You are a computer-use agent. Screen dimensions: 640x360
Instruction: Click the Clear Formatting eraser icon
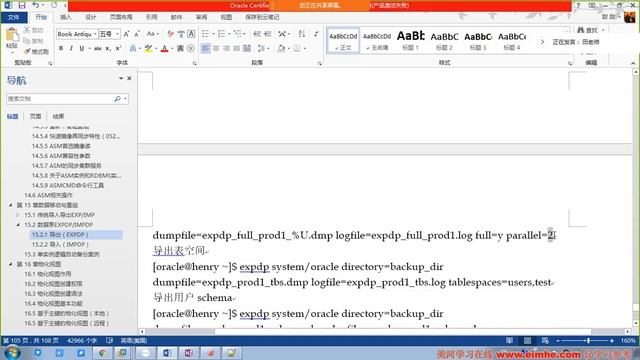[170, 34]
